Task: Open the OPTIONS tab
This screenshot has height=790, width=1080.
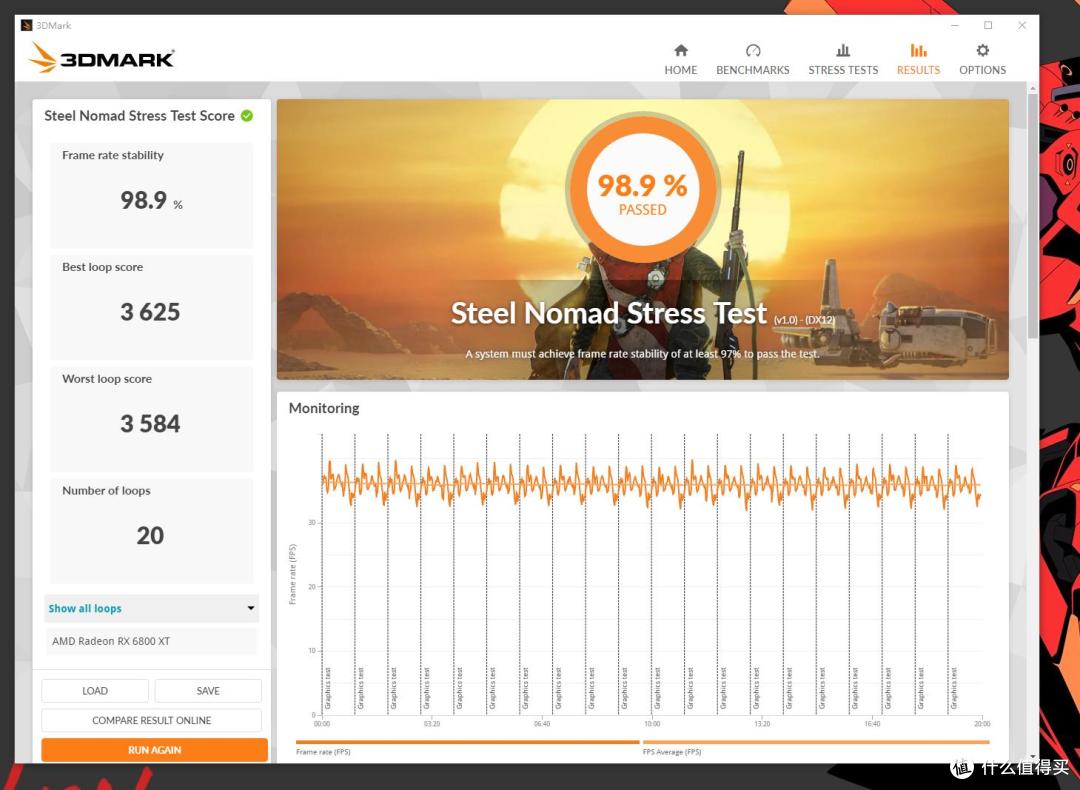Action: [x=982, y=59]
